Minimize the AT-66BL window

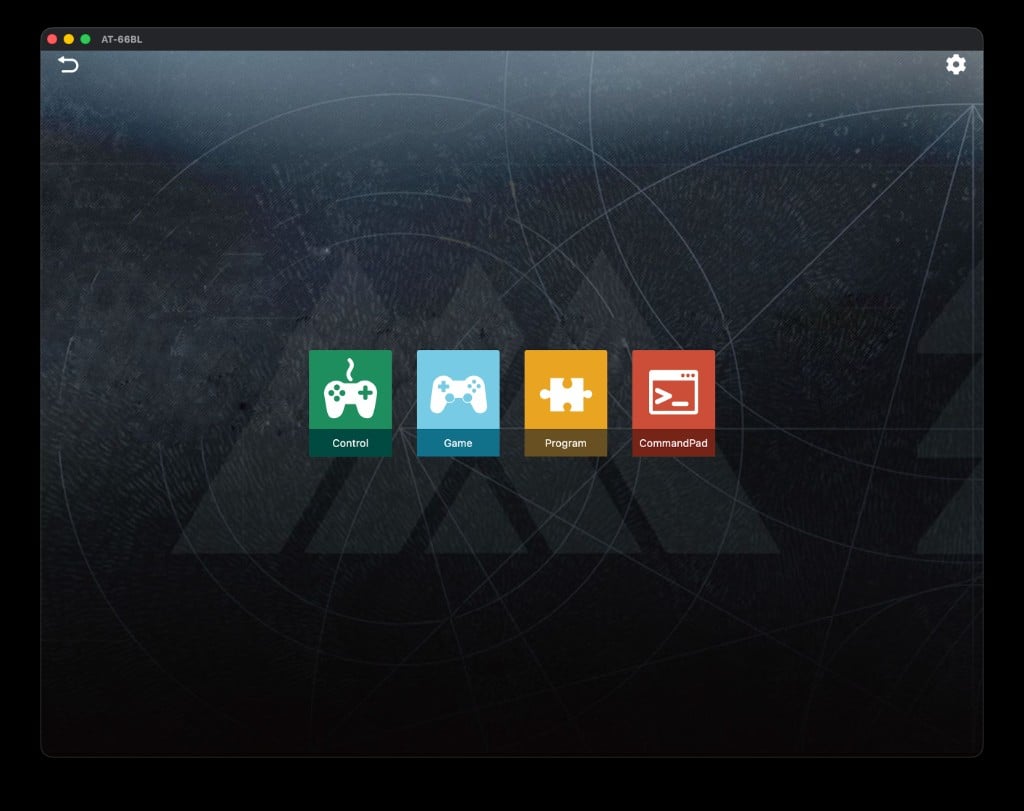[x=69, y=39]
